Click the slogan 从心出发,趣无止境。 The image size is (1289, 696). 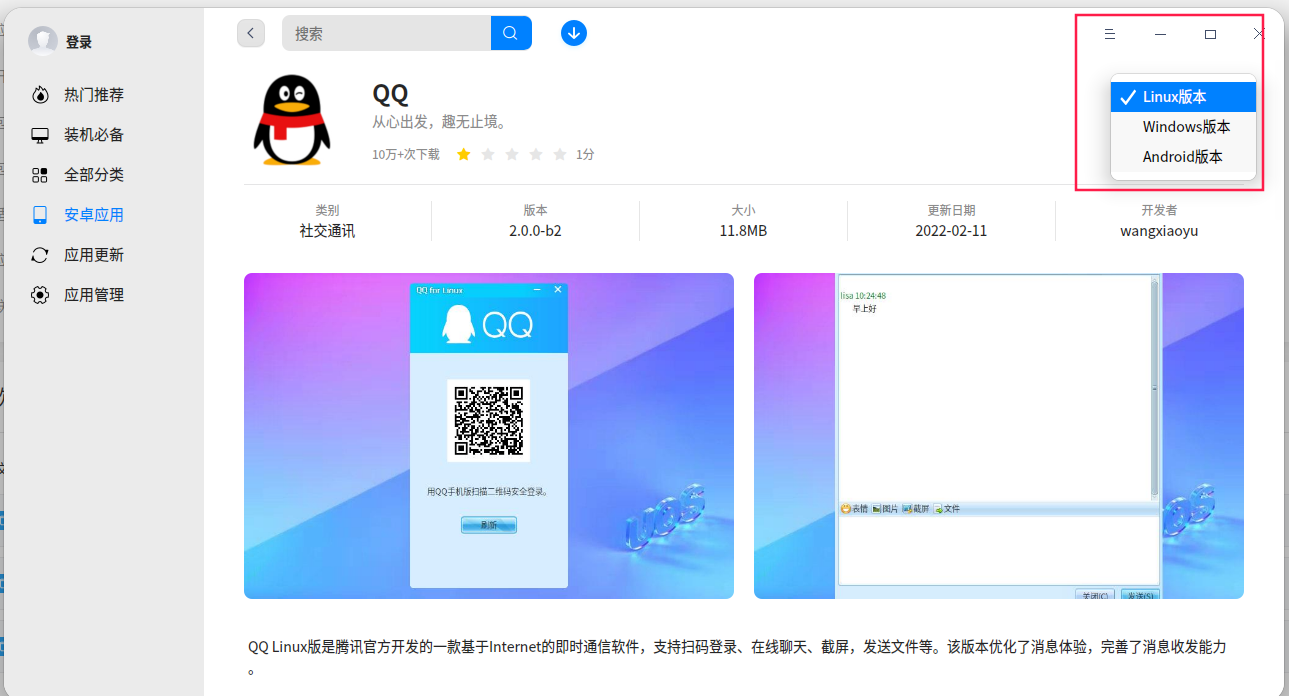pos(441,123)
